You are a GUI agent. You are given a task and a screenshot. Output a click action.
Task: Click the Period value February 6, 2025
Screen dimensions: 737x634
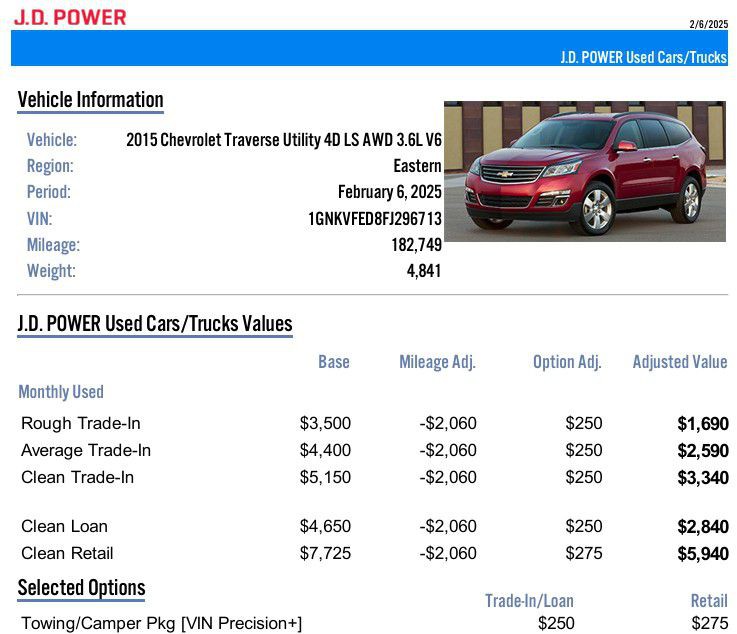[390, 192]
